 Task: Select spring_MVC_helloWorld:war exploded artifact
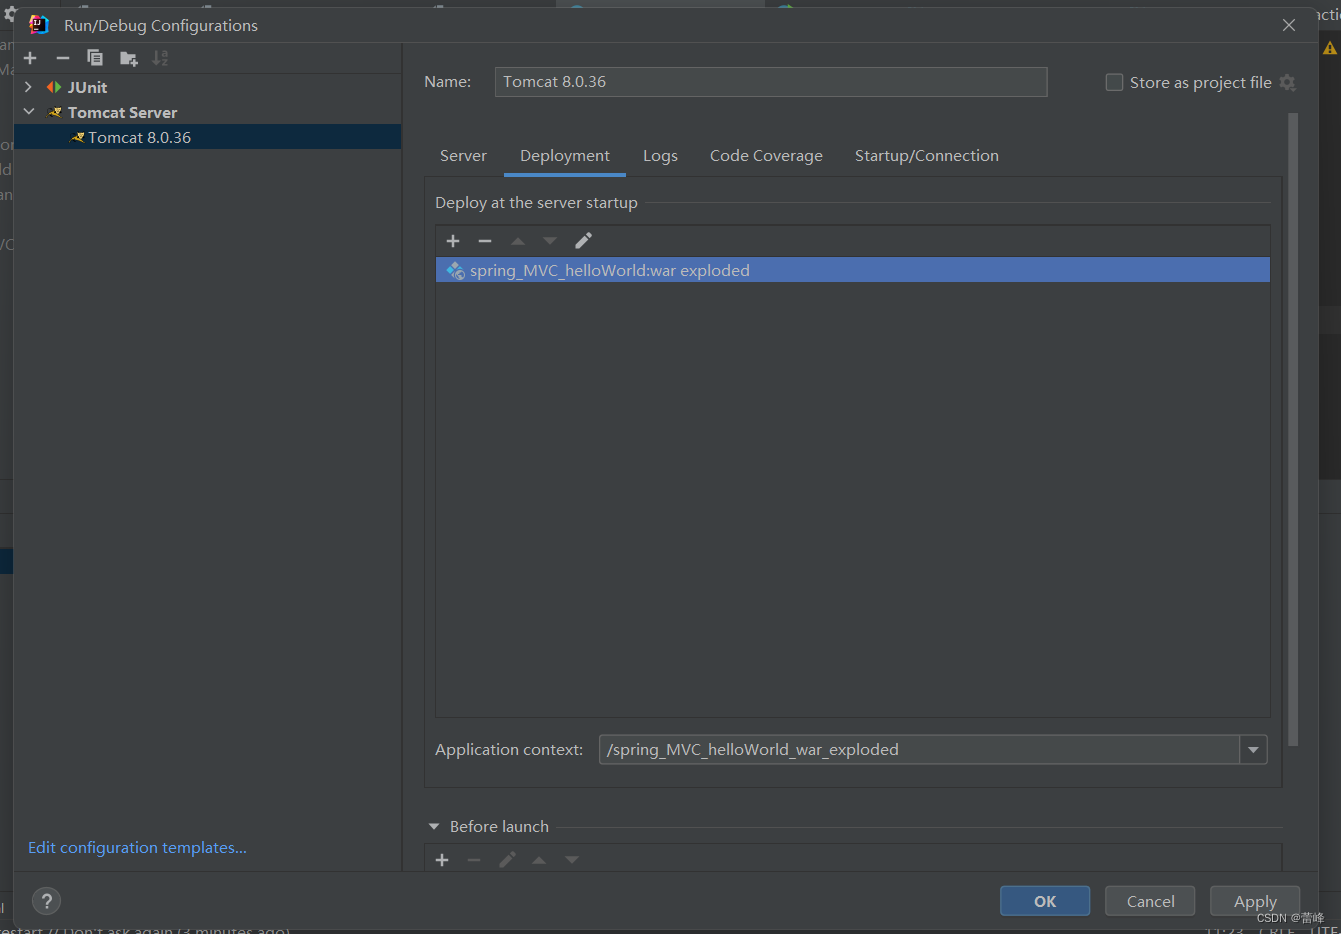click(853, 270)
